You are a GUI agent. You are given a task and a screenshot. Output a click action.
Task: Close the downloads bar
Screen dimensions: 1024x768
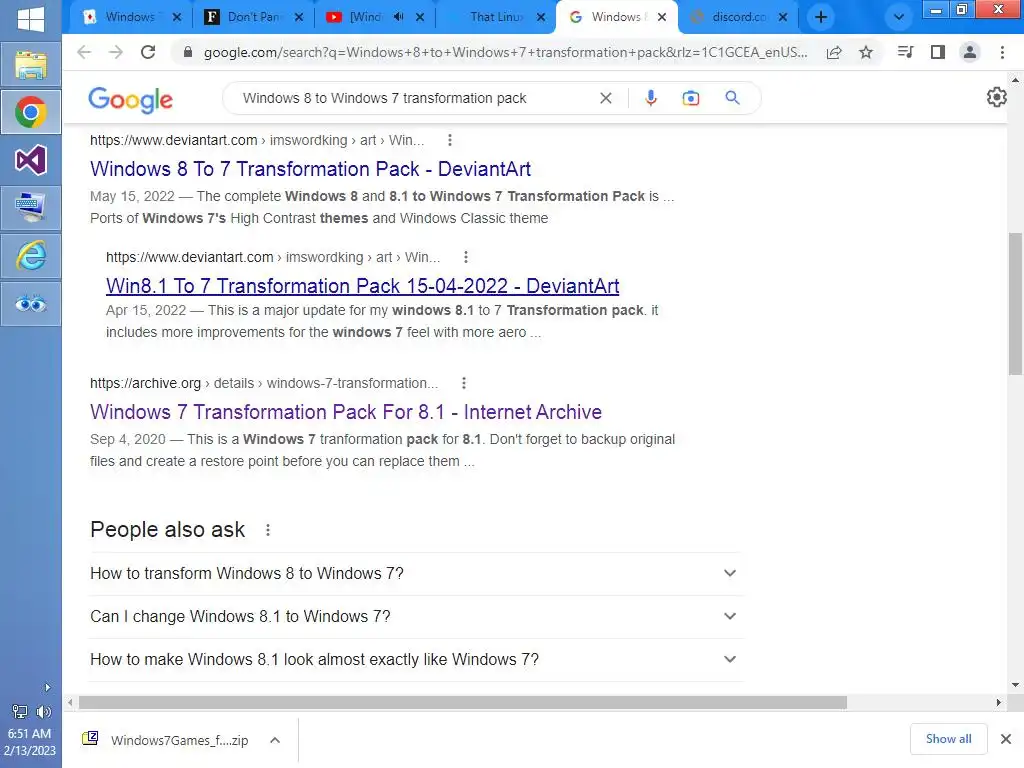[x=1006, y=739]
